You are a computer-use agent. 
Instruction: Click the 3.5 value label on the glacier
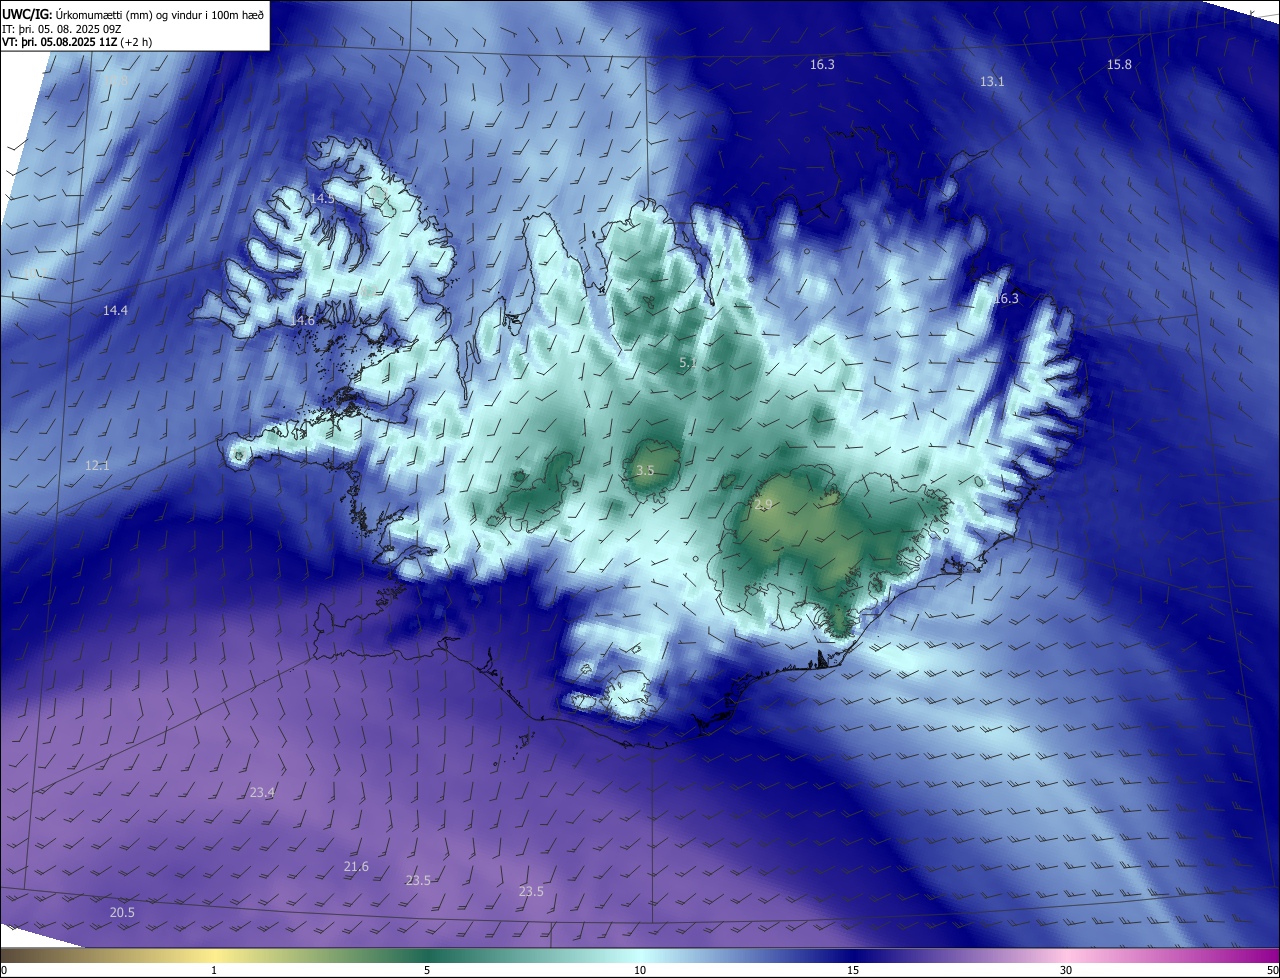(645, 471)
